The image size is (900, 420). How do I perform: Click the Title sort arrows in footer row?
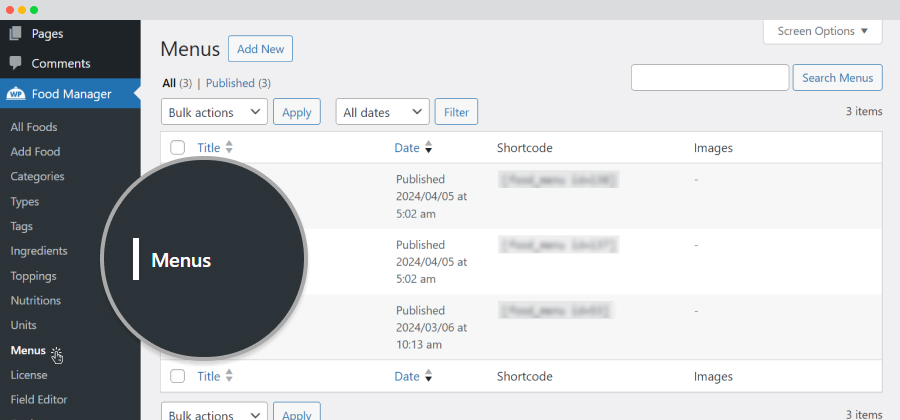[x=229, y=376]
